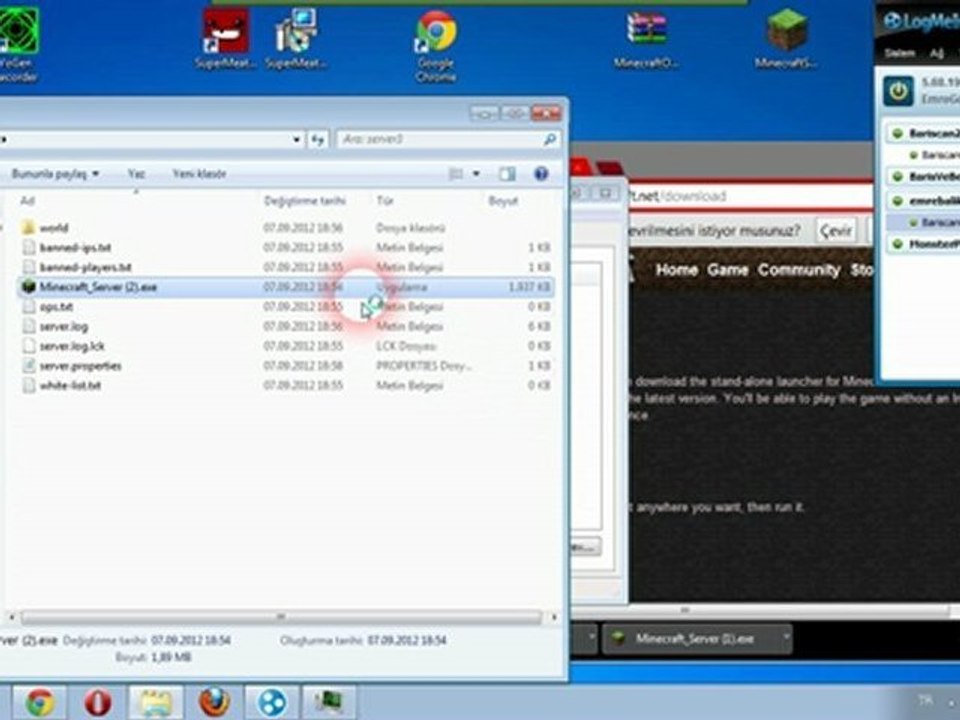Select the 'world' folder
The image size is (960, 720).
[x=285, y=228]
